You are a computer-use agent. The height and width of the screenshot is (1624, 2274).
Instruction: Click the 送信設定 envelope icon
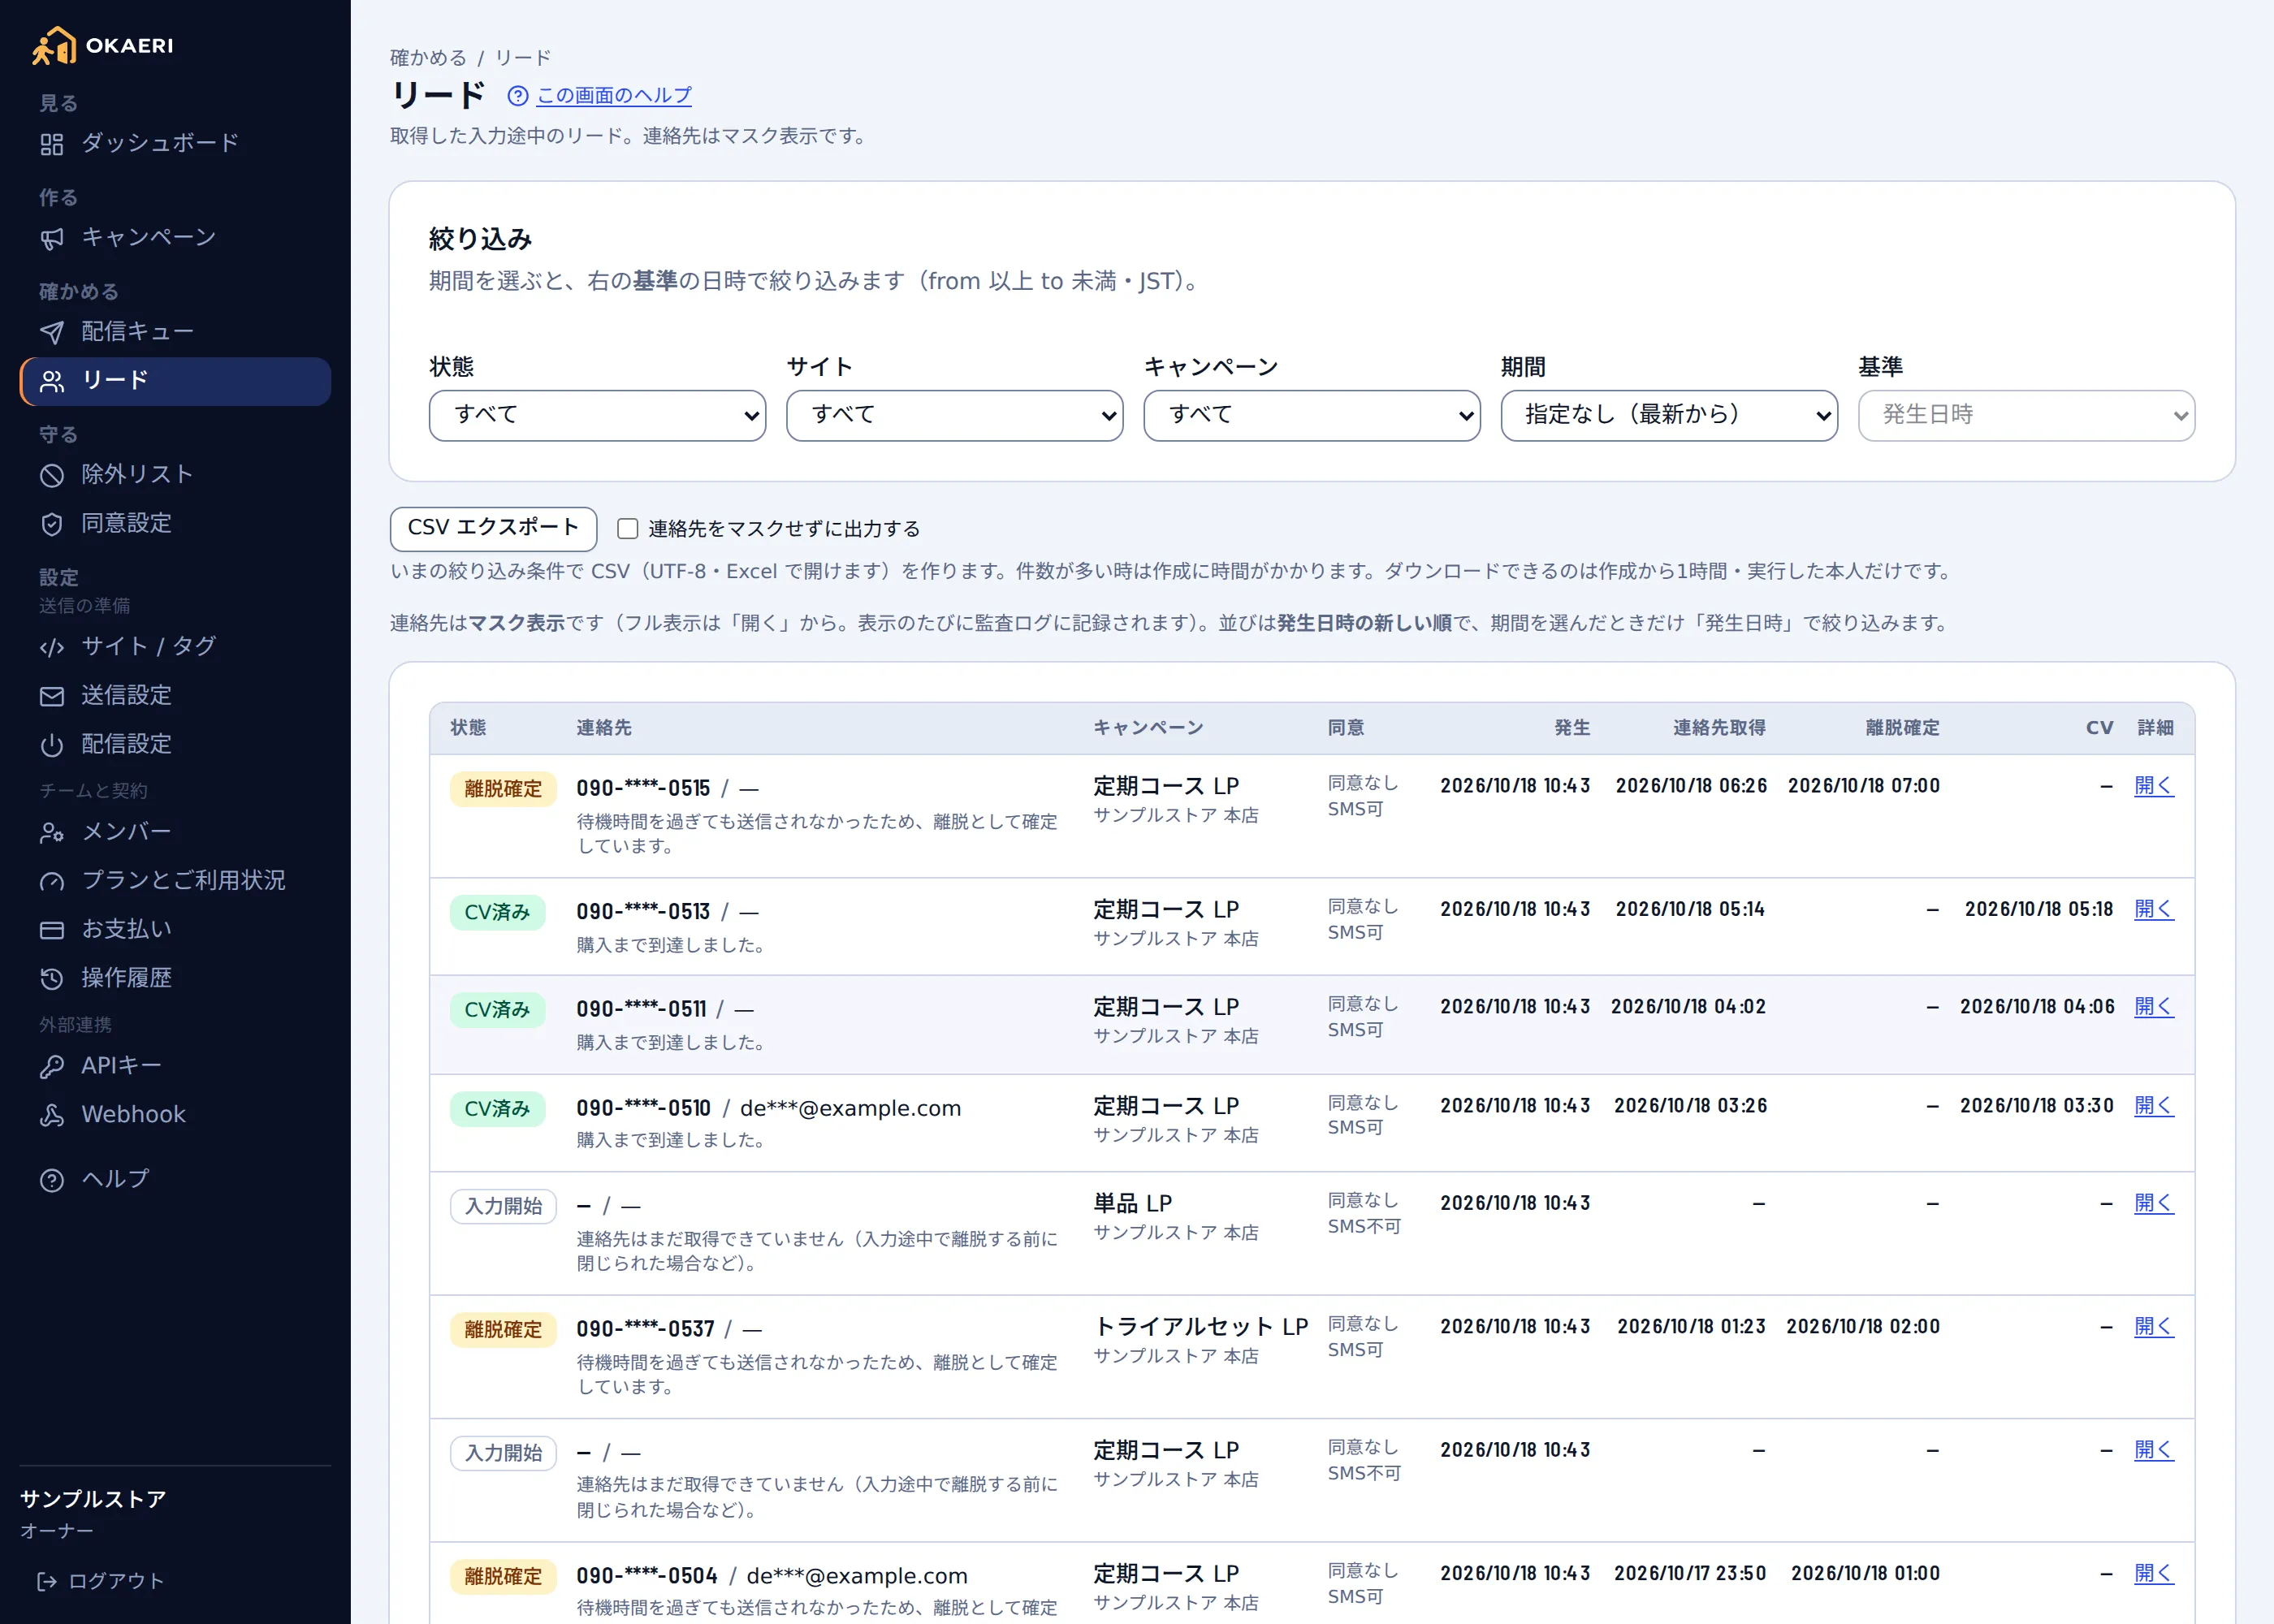(52, 696)
